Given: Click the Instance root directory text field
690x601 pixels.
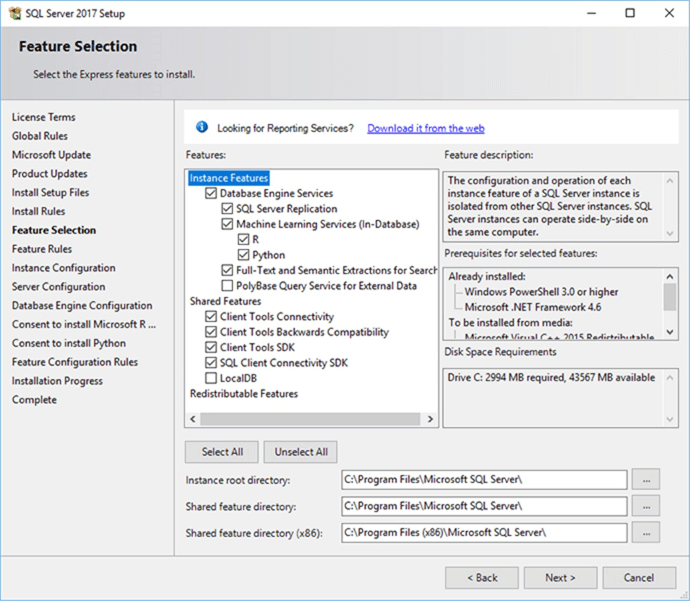Looking at the screenshot, I should [484, 480].
